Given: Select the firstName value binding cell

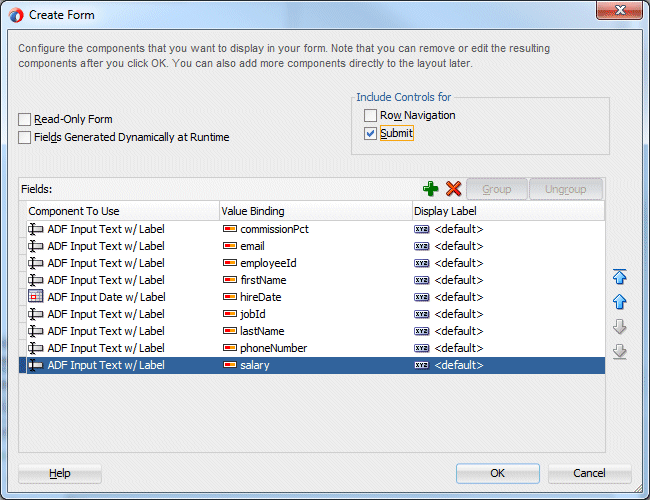Looking at the screenshot, I should click(315, 280).
